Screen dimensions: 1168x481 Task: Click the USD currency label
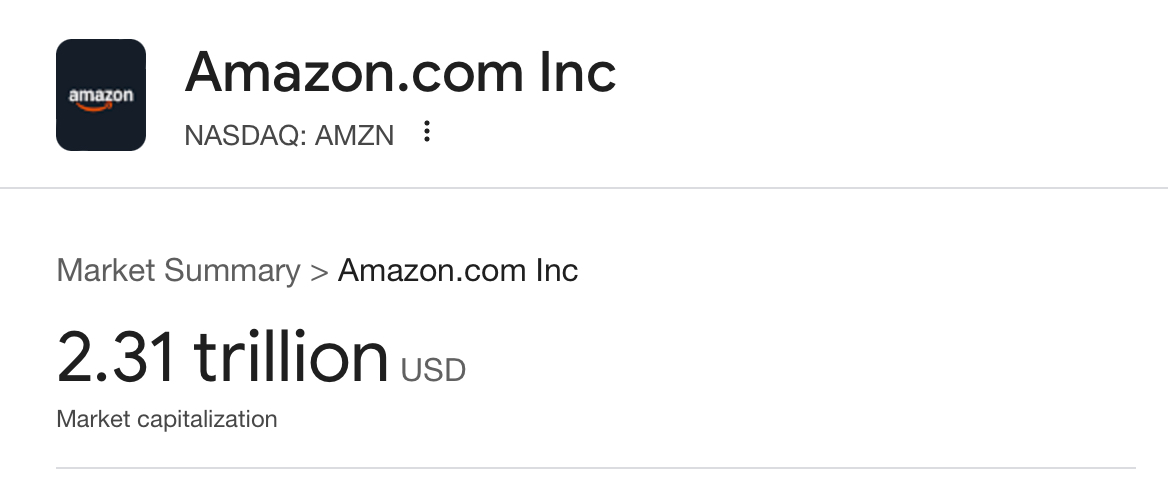click(x=433, y=371)
